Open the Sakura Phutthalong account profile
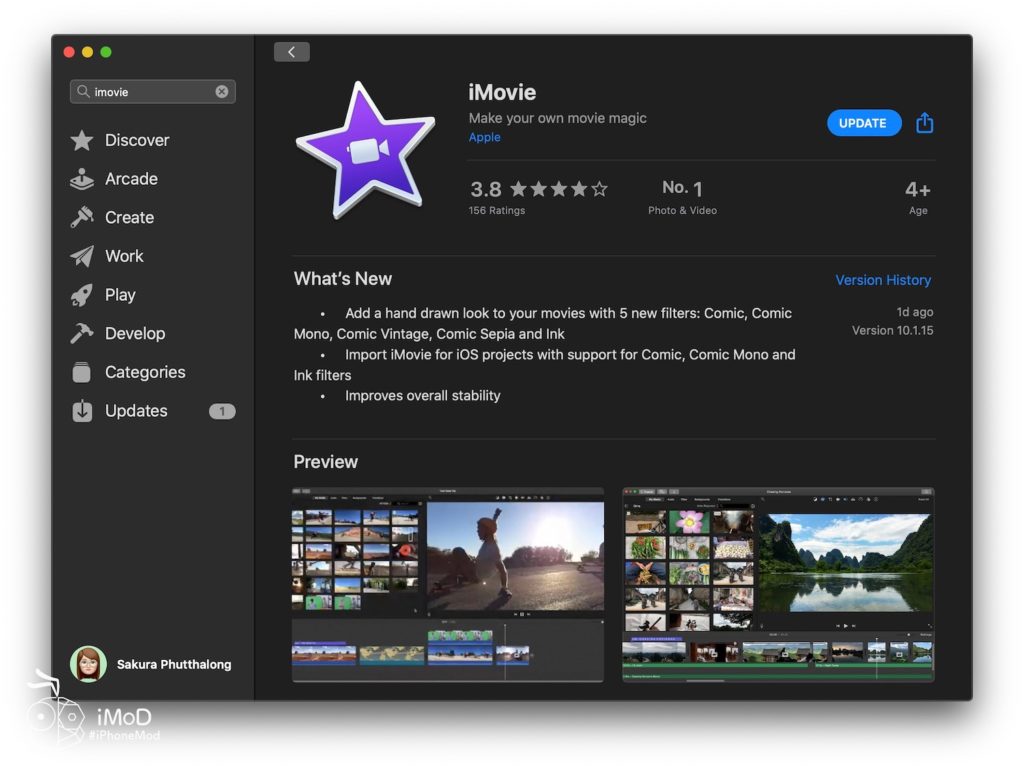Viewport: 1024px width, 769px height. click(x=150, y=664)
